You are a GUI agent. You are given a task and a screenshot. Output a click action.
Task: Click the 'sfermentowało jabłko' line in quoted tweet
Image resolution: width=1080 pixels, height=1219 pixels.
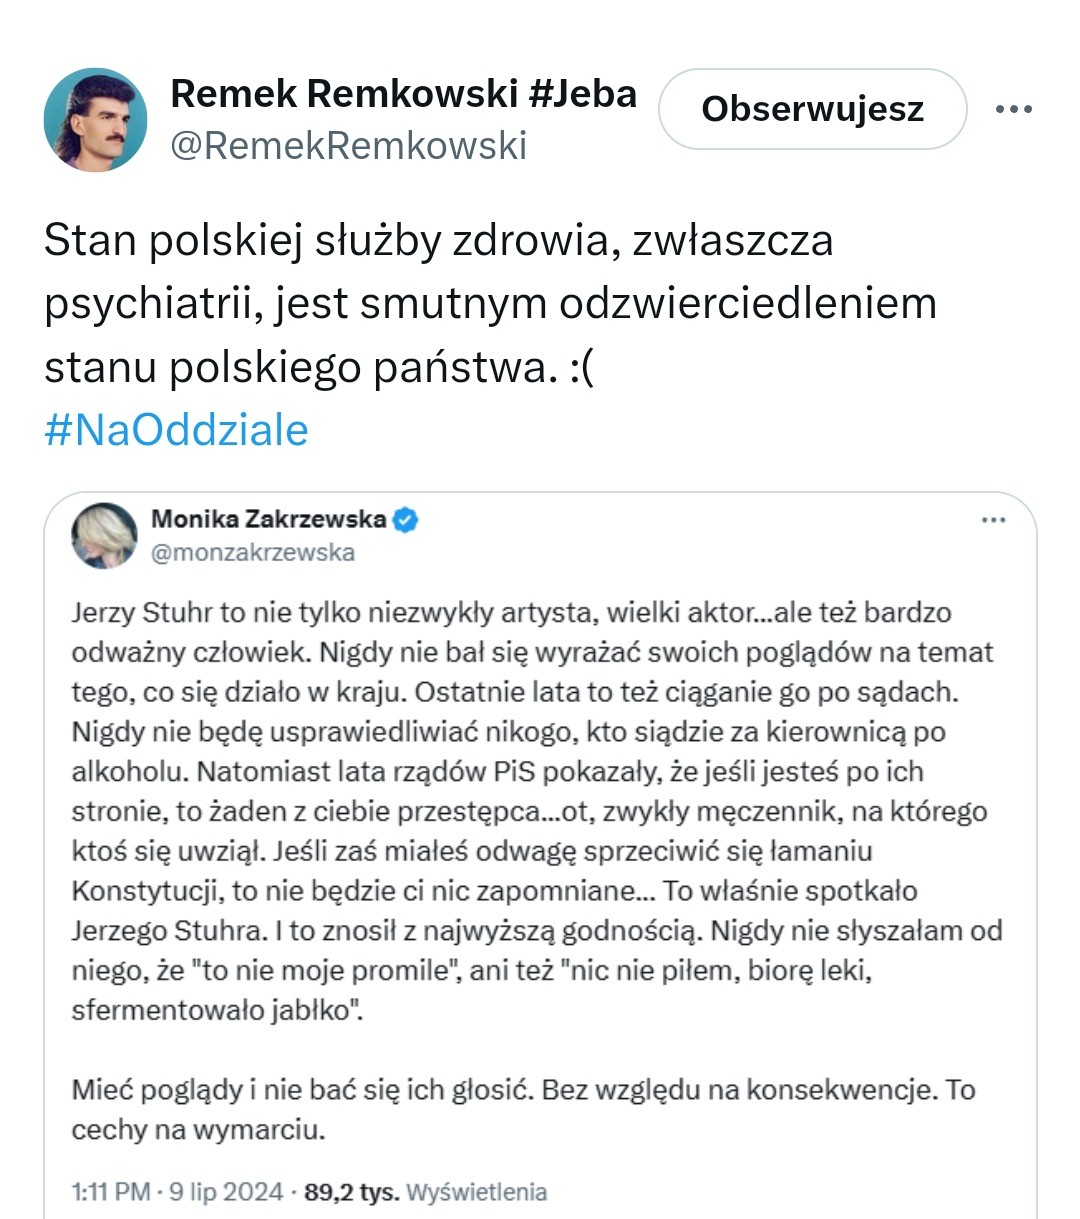point(217,1010)
